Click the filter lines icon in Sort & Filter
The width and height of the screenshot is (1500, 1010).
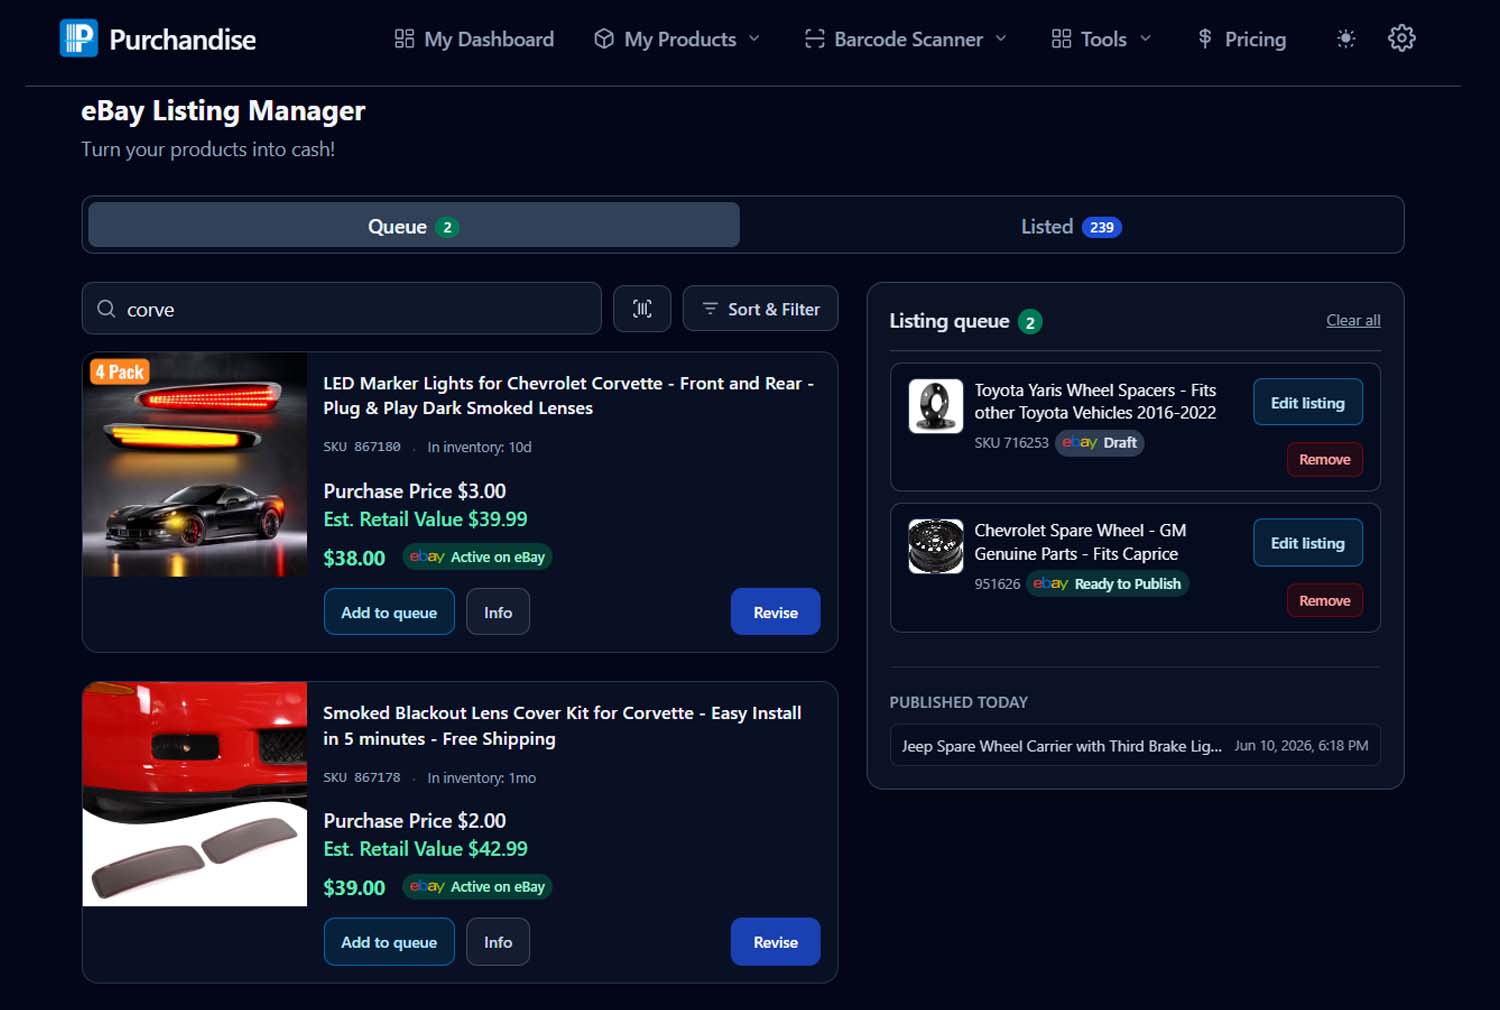pyautogui.click(x=710, y=309)
